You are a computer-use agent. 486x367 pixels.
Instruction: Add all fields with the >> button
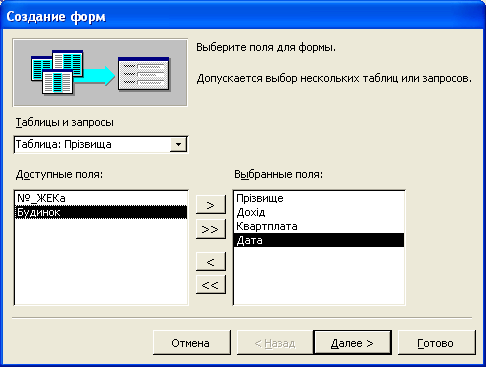click(211, 229)
